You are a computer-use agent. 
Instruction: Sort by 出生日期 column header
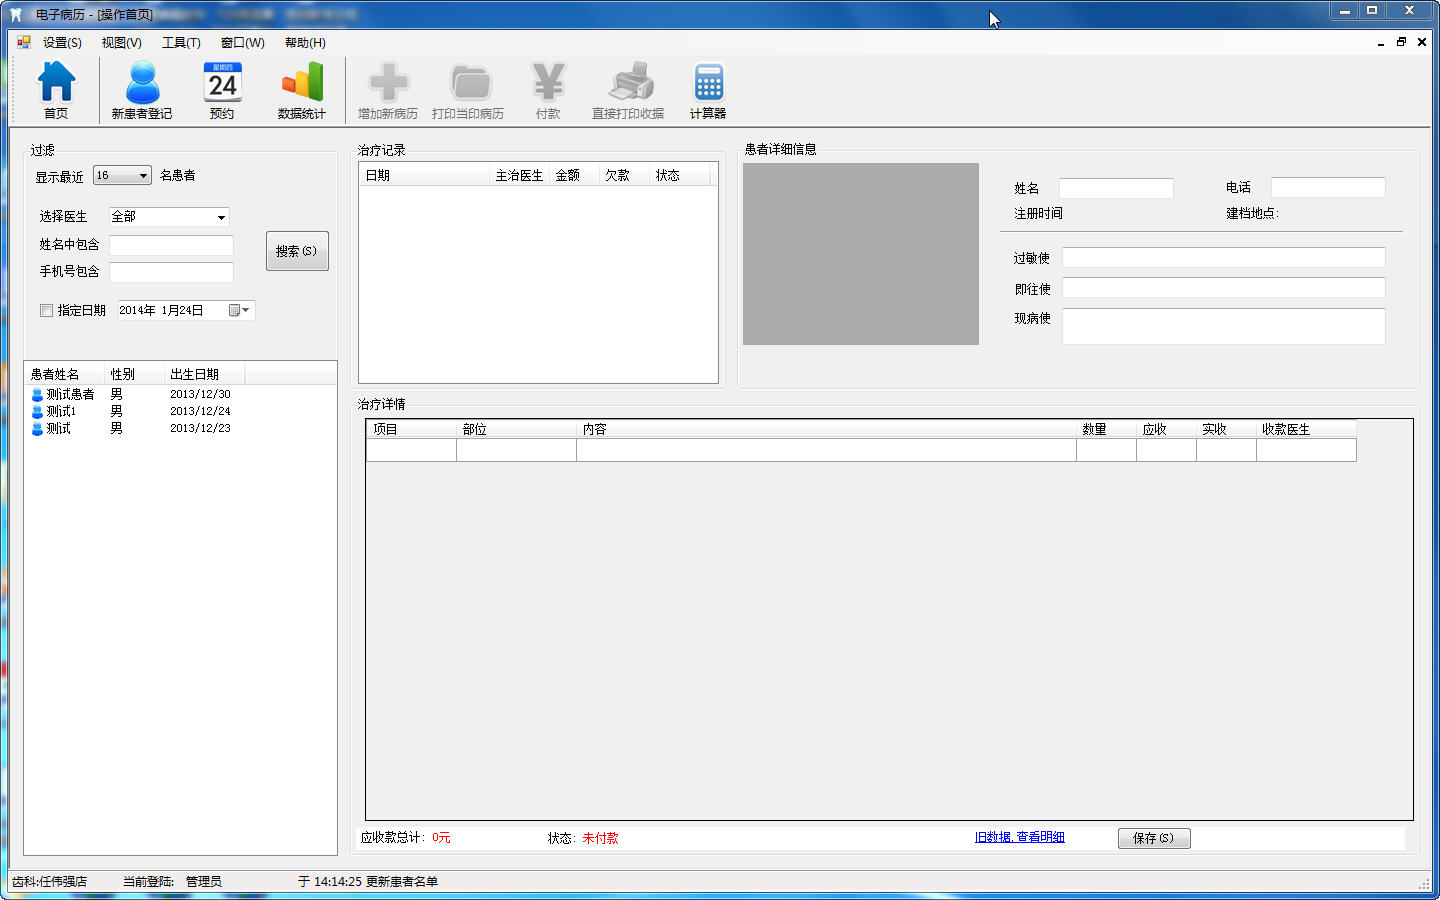(204, 374)
